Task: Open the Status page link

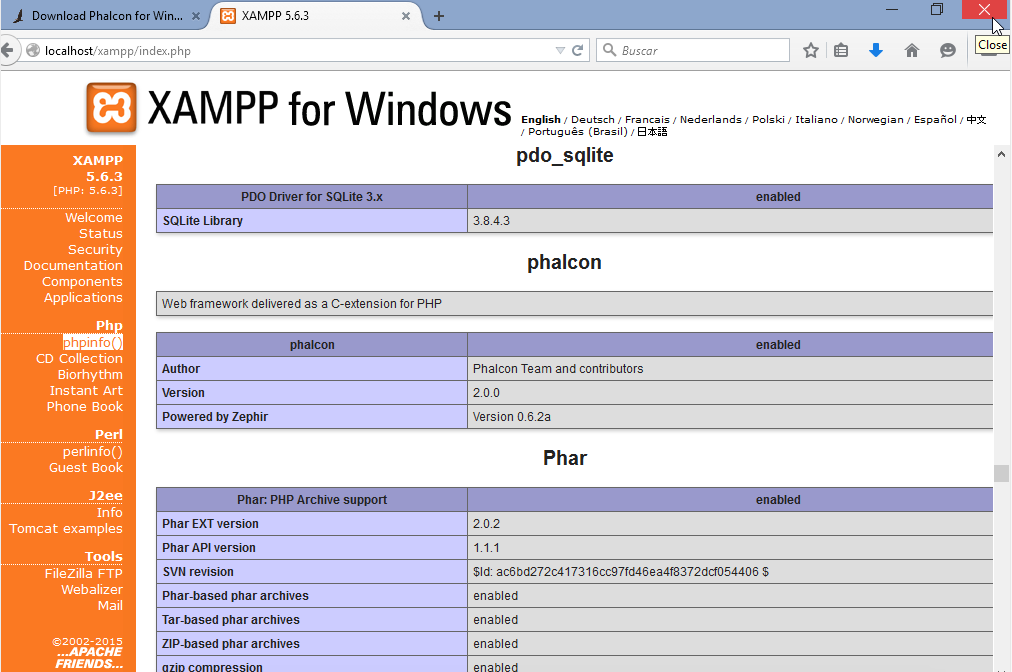Action: [100, 234]
